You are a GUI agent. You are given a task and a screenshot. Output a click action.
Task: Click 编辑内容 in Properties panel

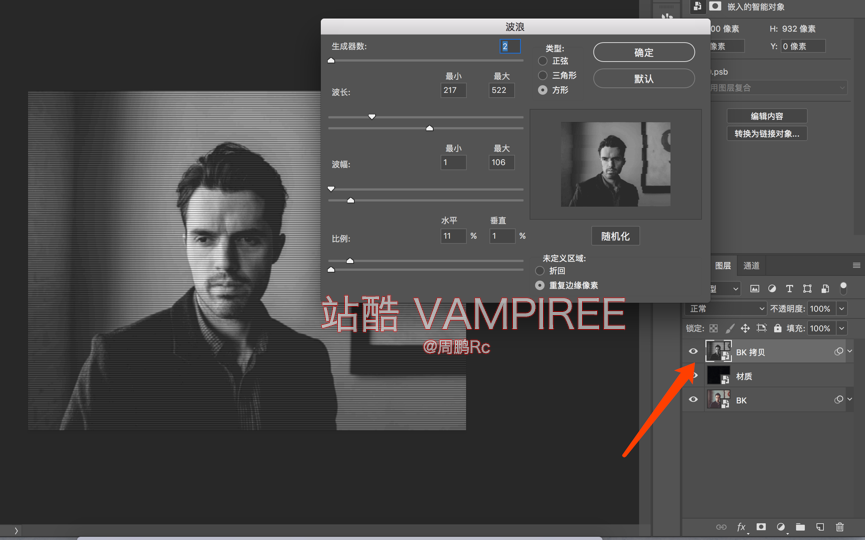tap(767, 116)
